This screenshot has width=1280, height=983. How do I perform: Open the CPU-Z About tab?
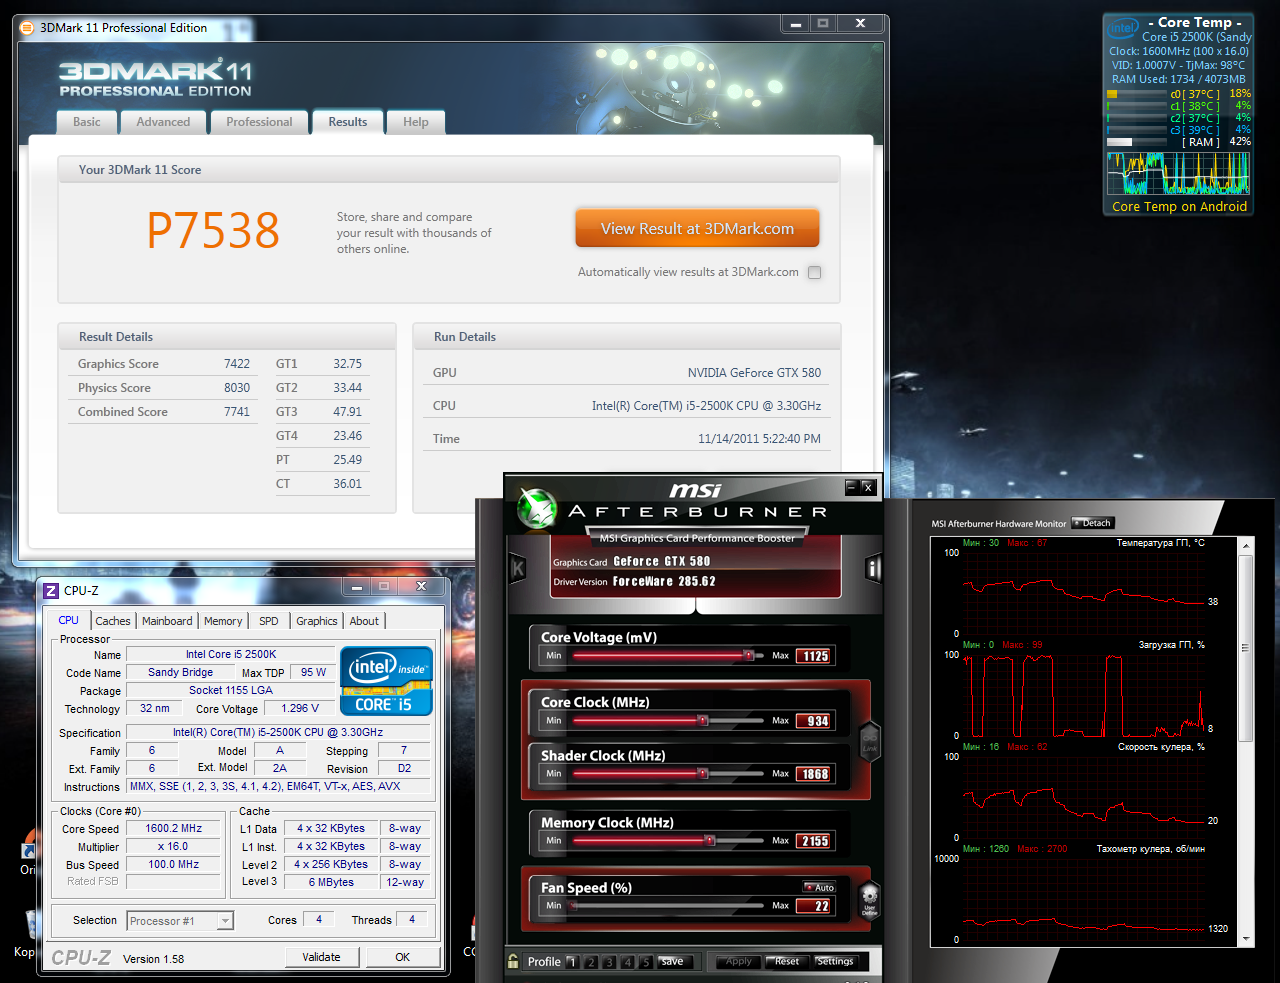coord(364,621)
